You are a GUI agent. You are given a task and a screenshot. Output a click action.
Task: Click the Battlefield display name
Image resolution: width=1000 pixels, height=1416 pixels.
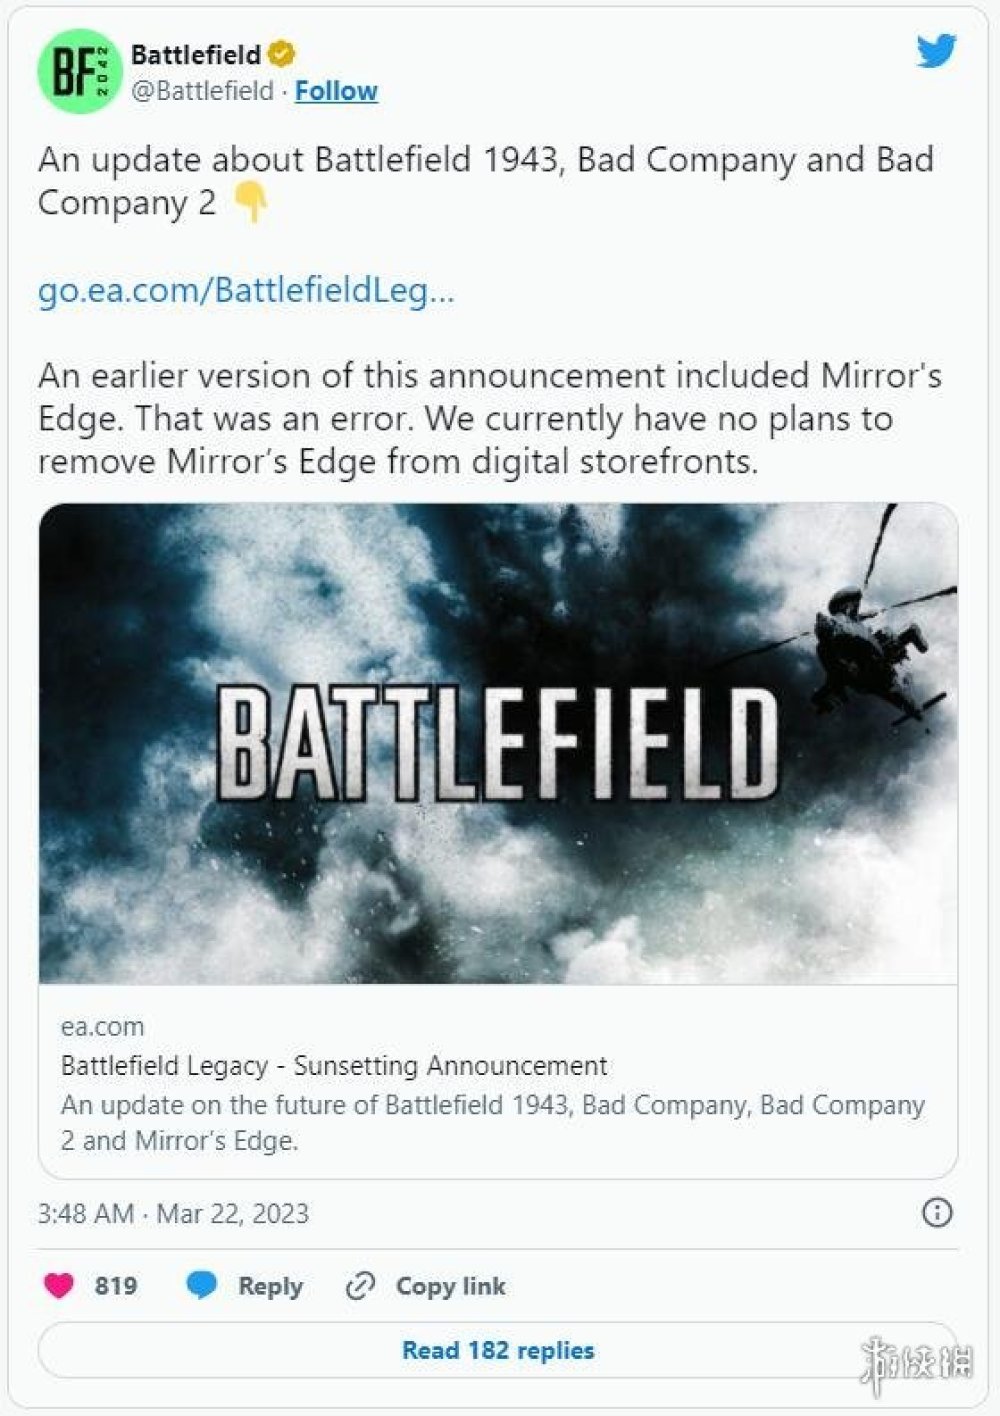[196, 54]
